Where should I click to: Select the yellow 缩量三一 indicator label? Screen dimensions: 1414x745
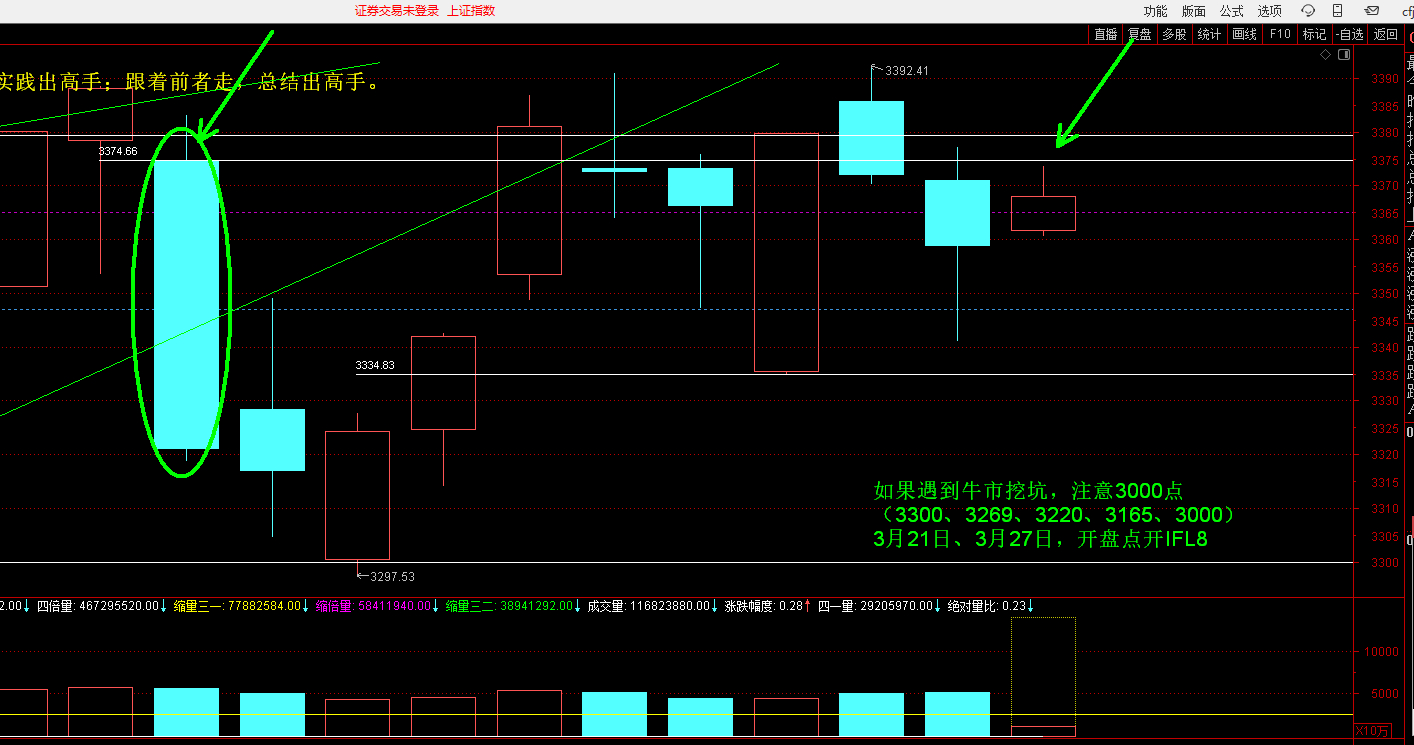241,606
